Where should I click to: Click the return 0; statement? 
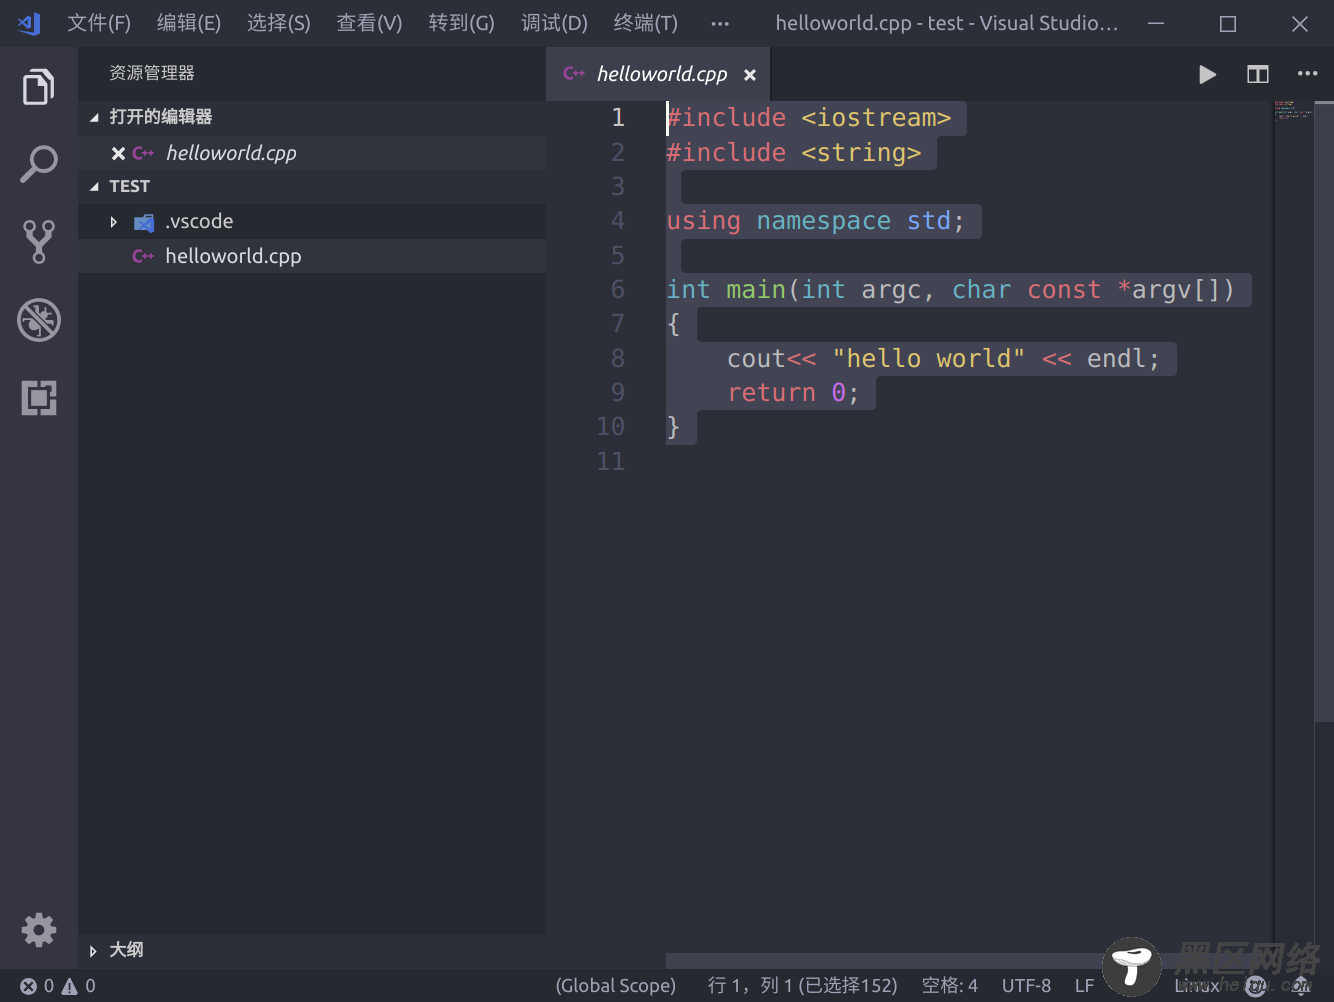click(x=793, y=393)
